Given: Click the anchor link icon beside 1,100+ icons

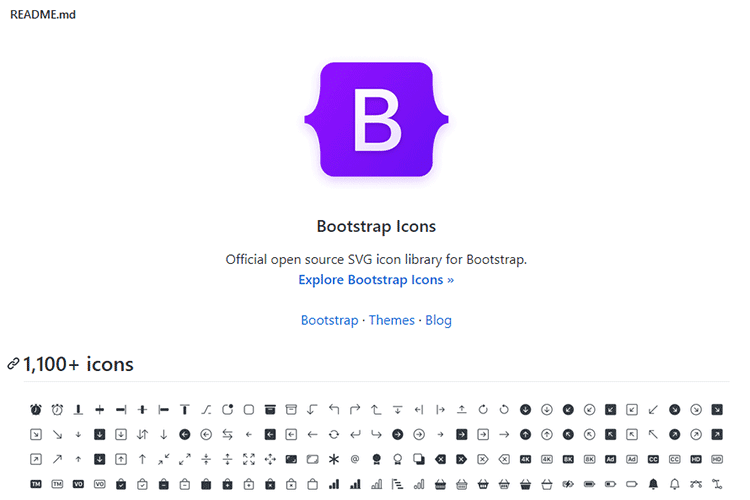Looking at the screenshot, I should pyautogui.click(x=12, y=364).
